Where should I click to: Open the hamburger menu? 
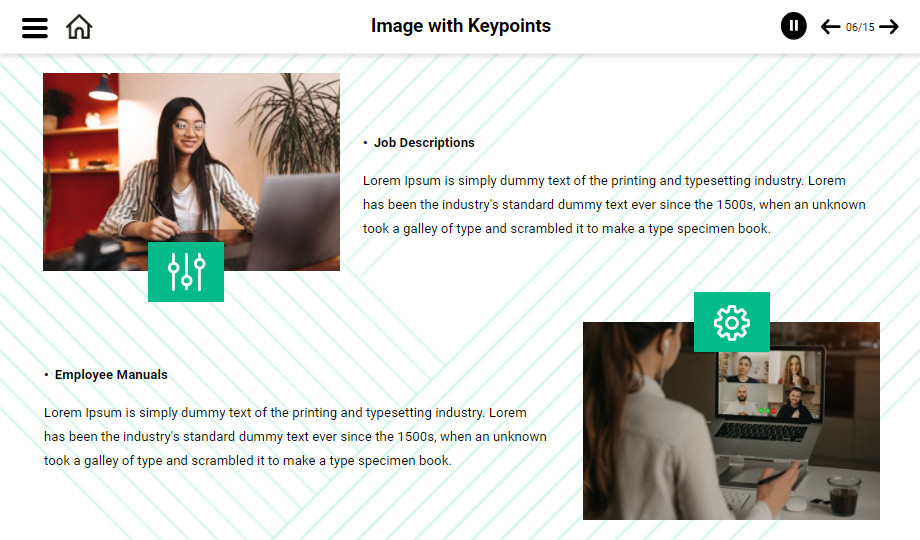[35, 28]
